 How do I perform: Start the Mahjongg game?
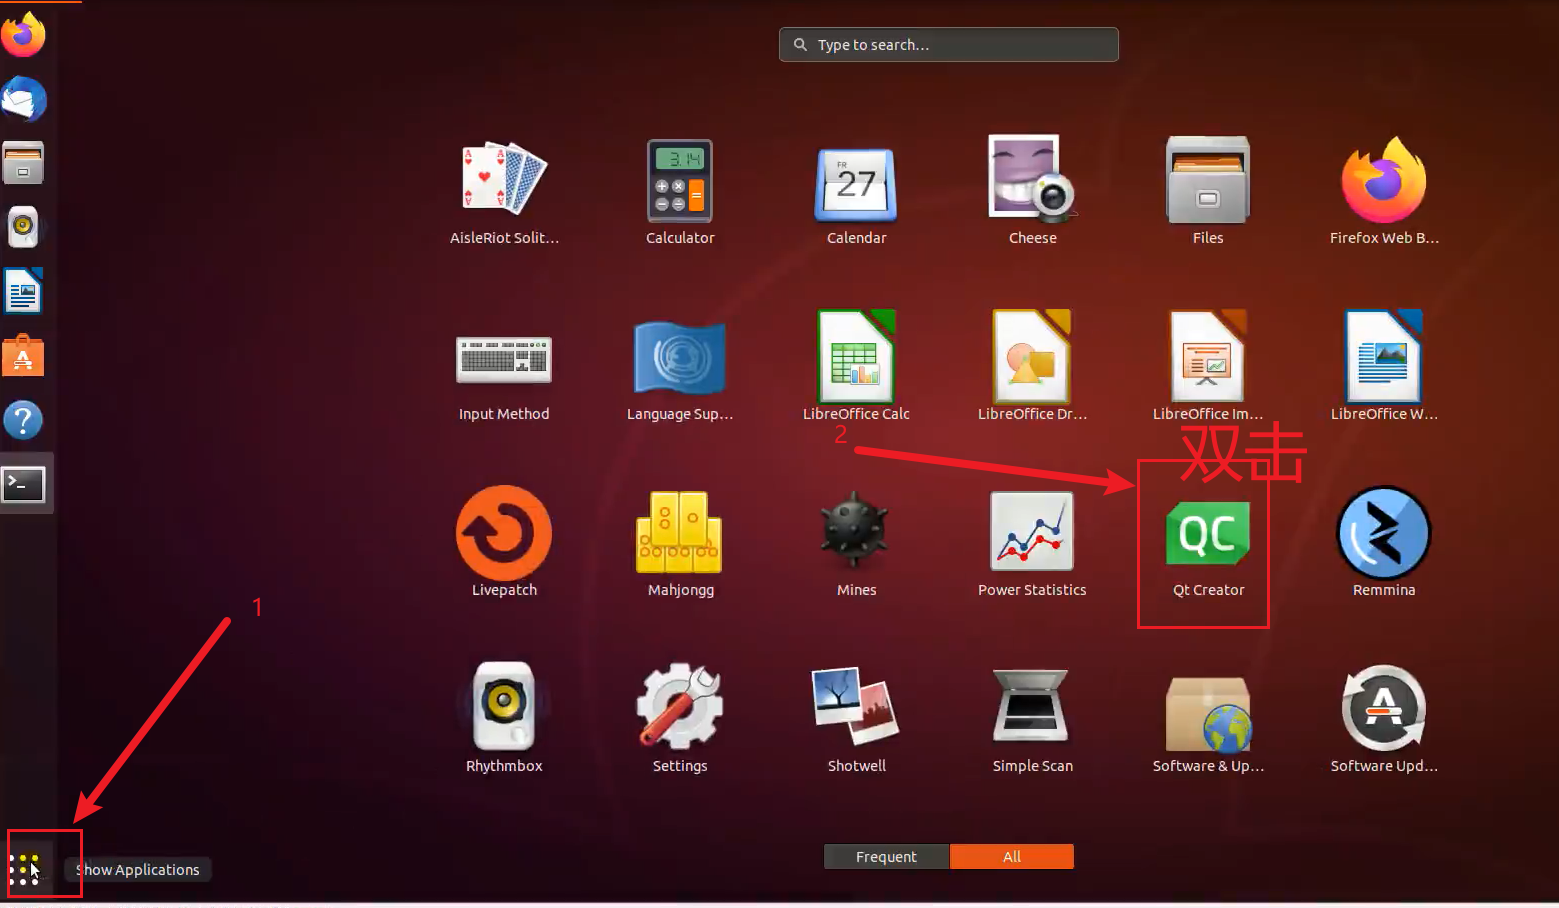tap(680, 532)
